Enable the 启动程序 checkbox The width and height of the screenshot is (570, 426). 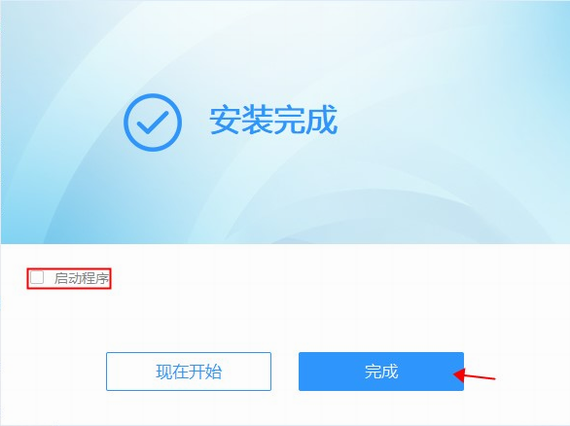point(37,278)
